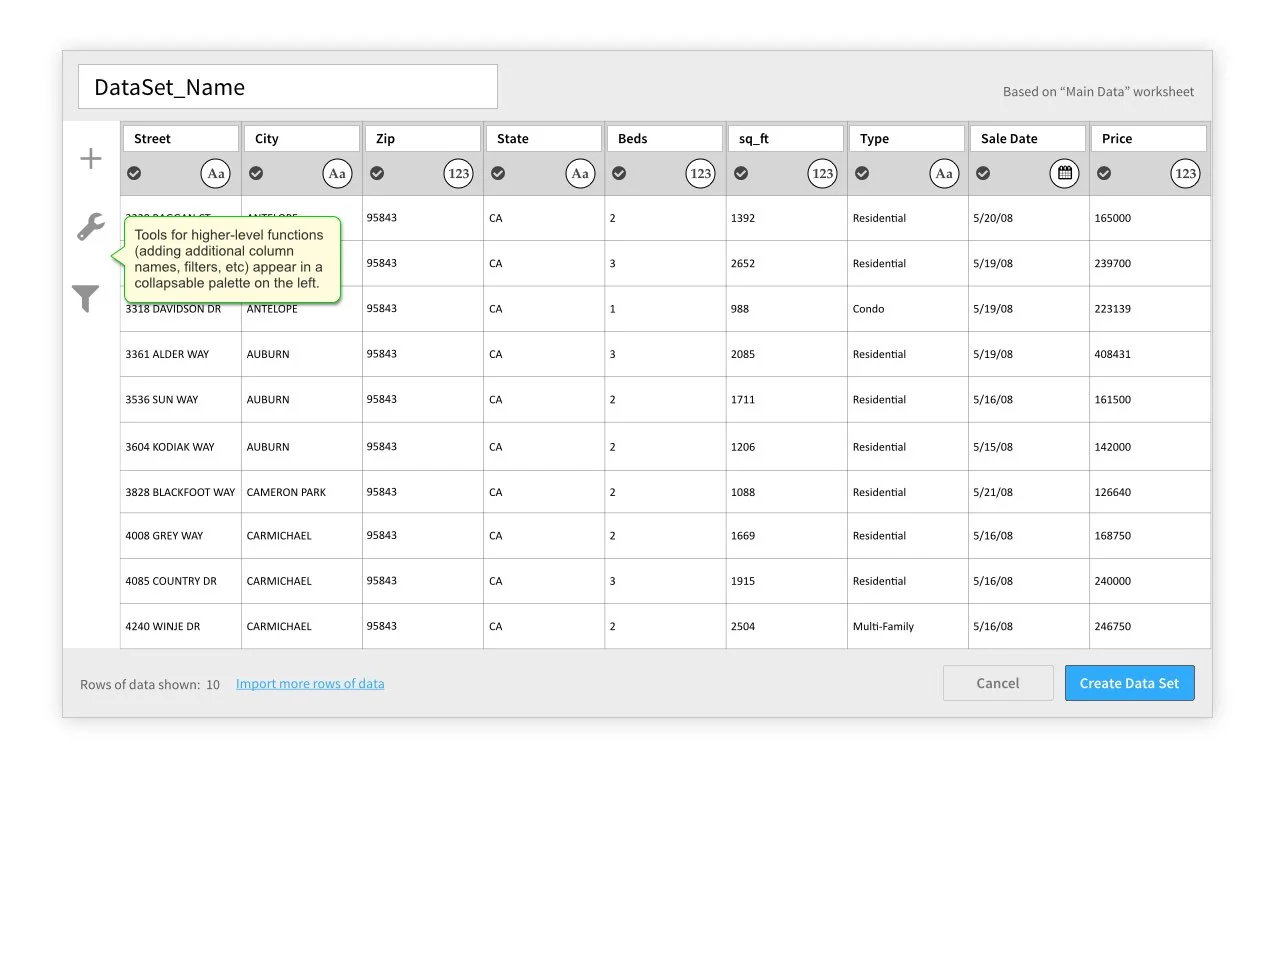Select the 3828 BLACKFOOT WAY cell
Image resolution: width=1280 pixels, height=960 pixels.
181,492
